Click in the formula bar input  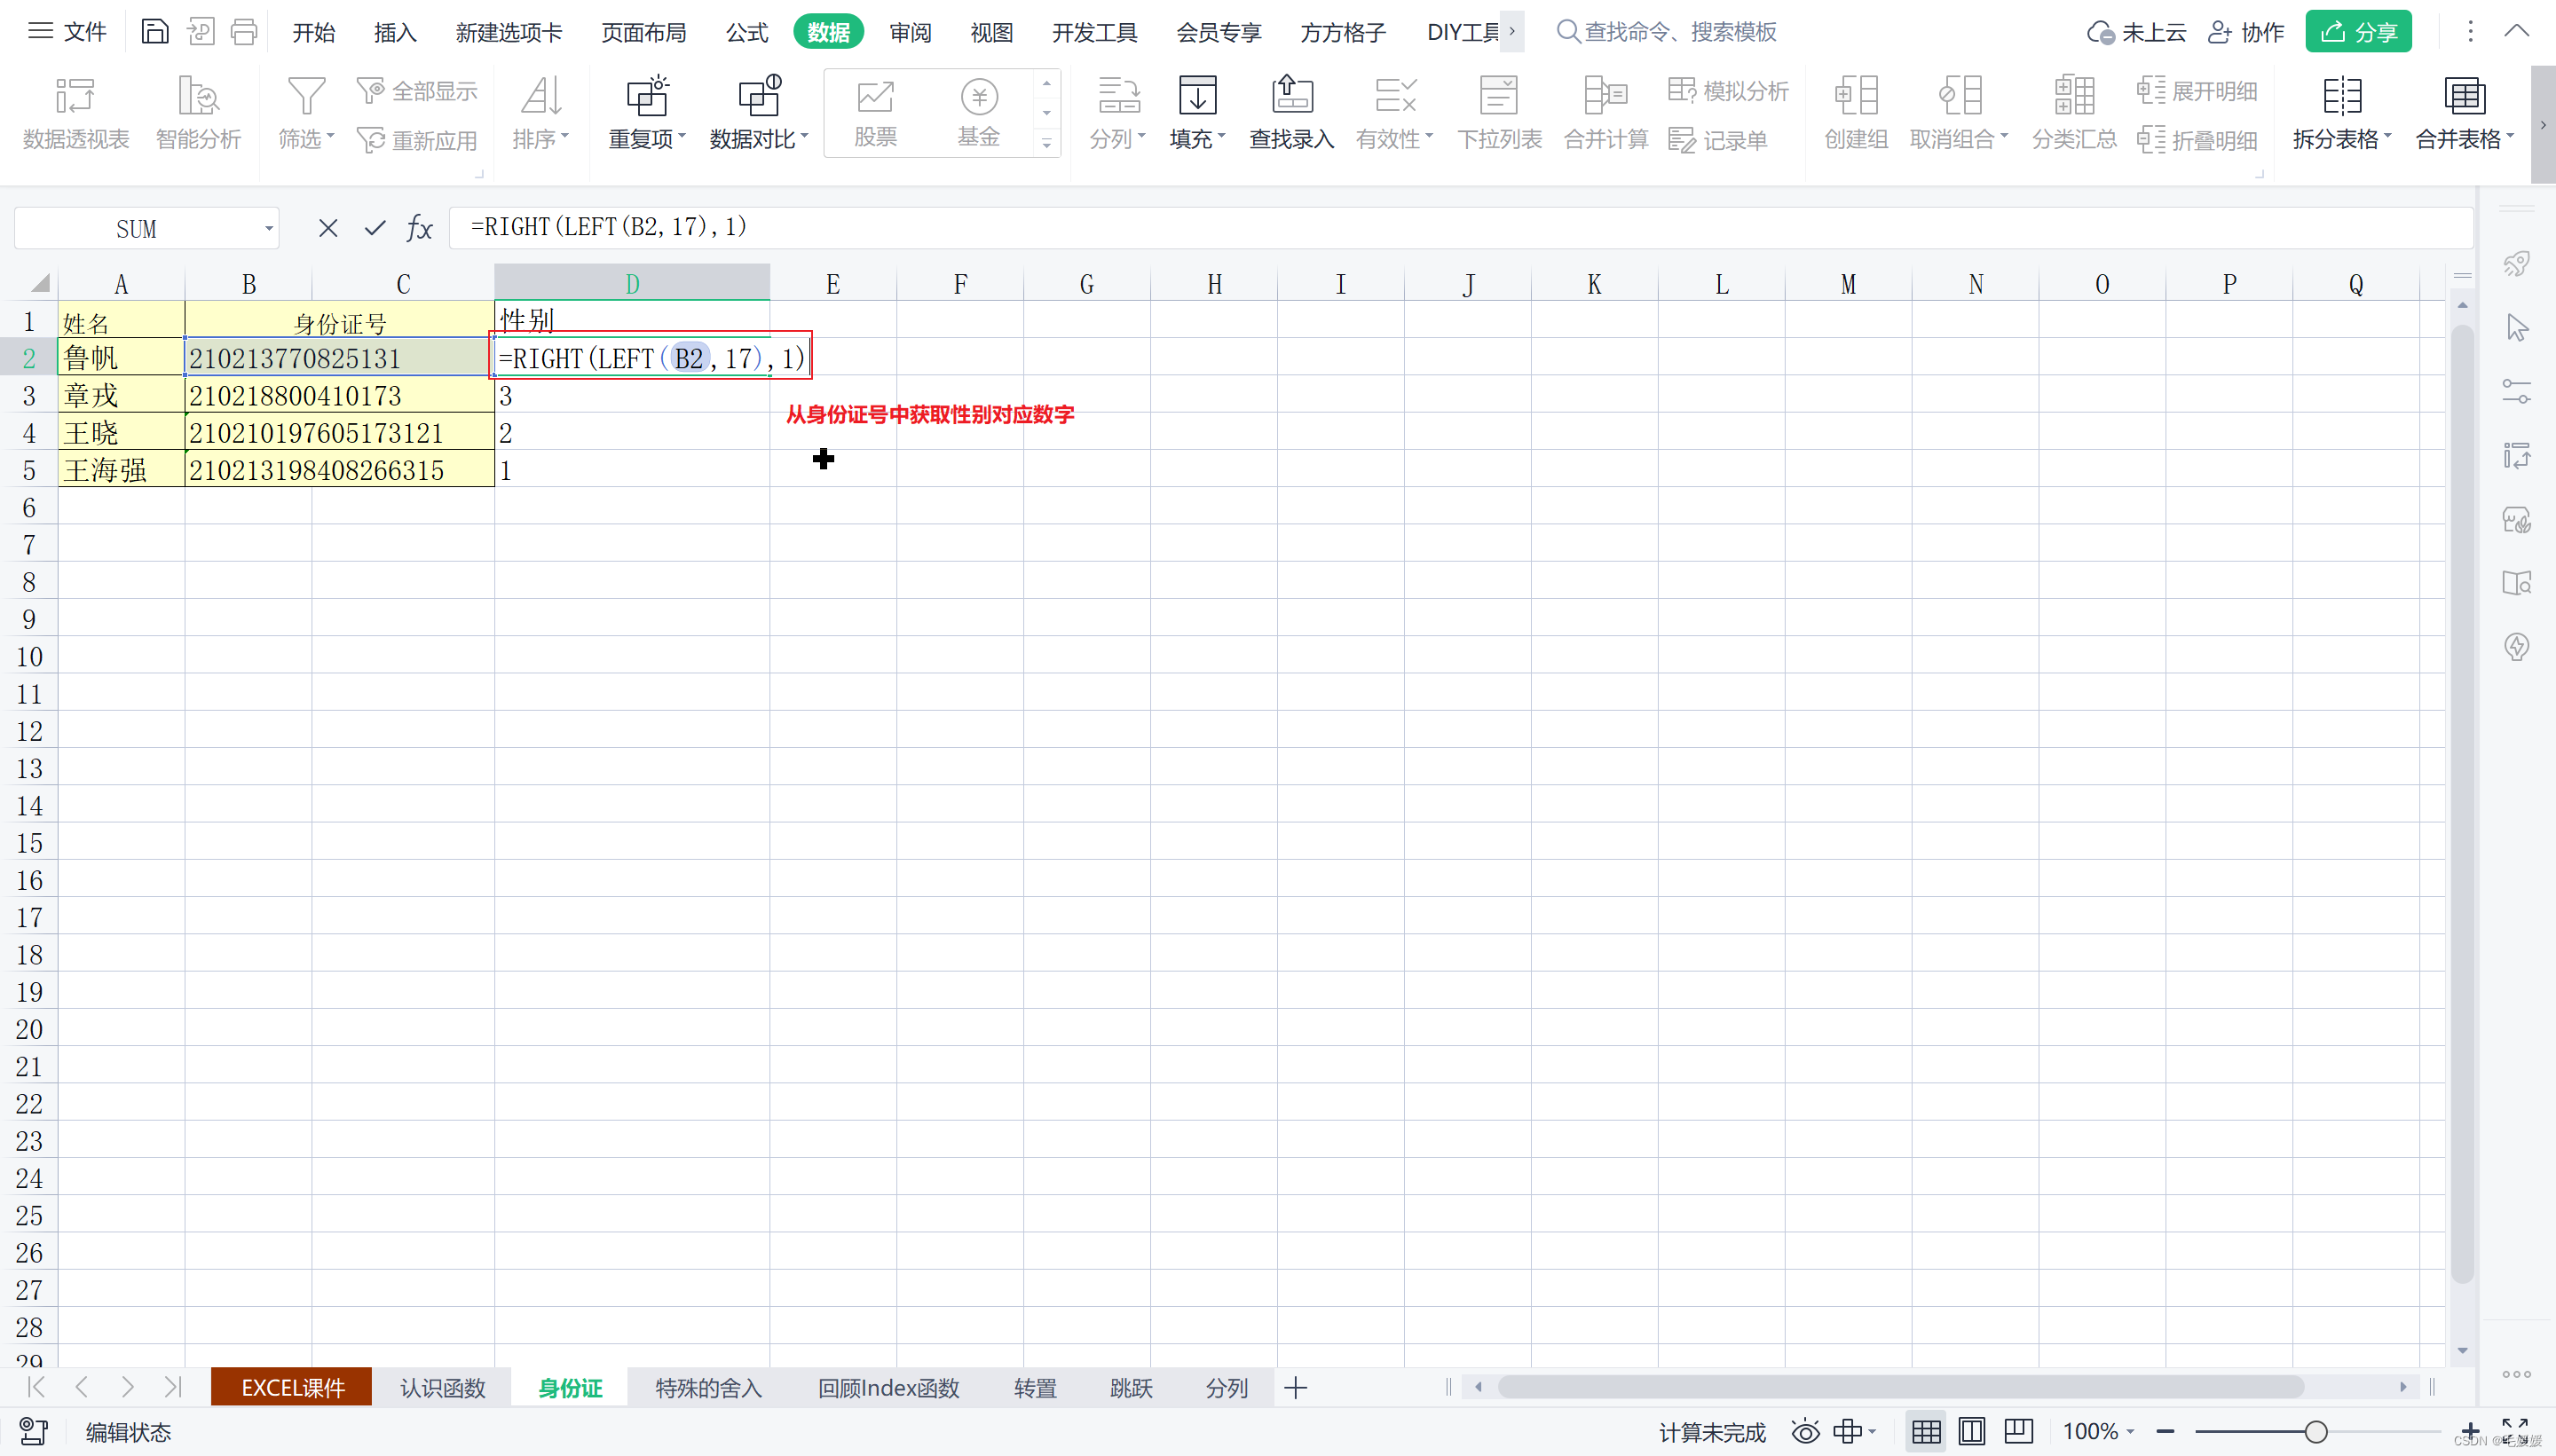1460,228
